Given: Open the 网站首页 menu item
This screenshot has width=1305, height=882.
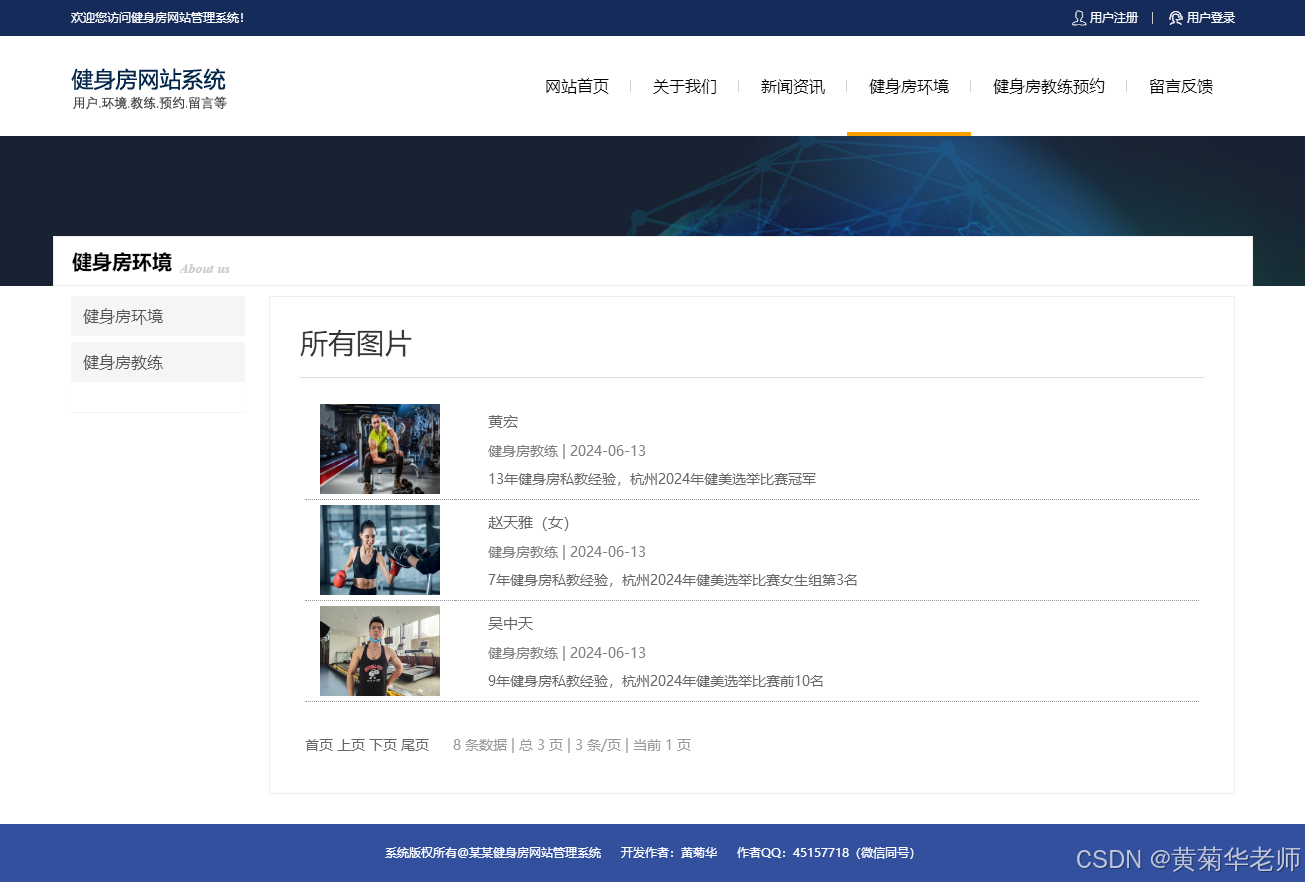Looking at the screenshot, I should (577, 86).
